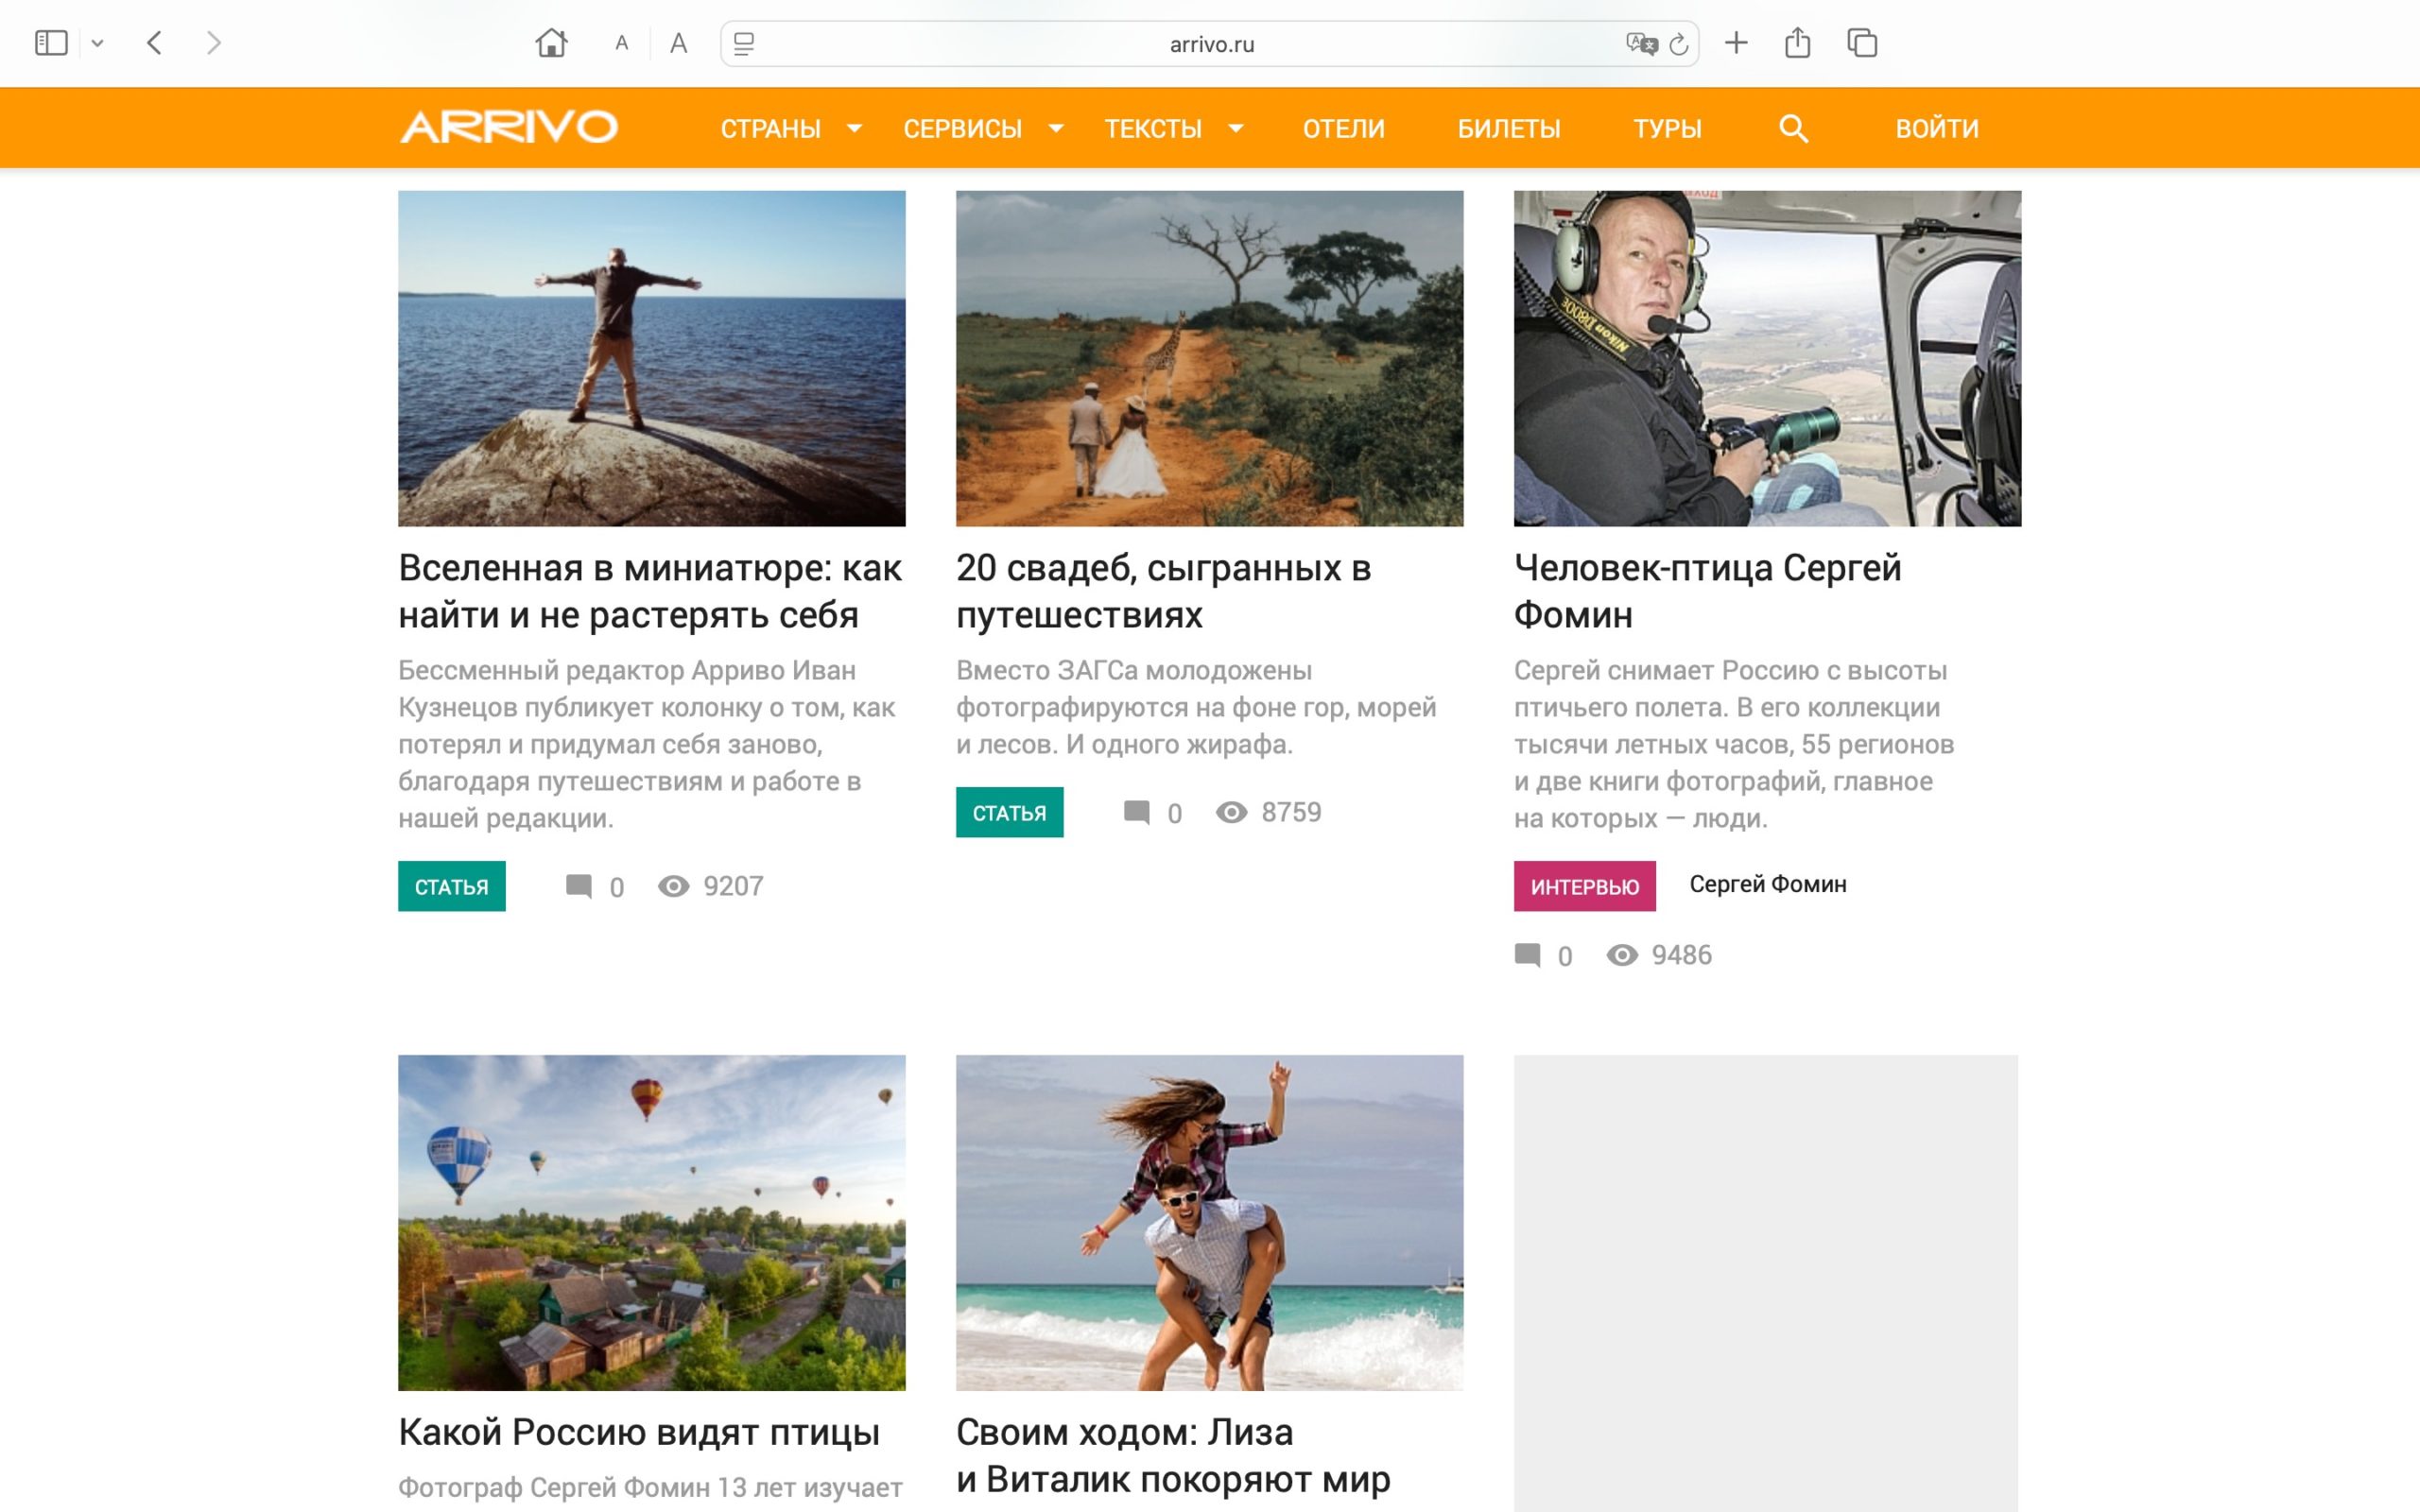Viewport: 2420px width, 1512px height.
Task: Click the Safari home icon
Action: click(x=551, y=43)
